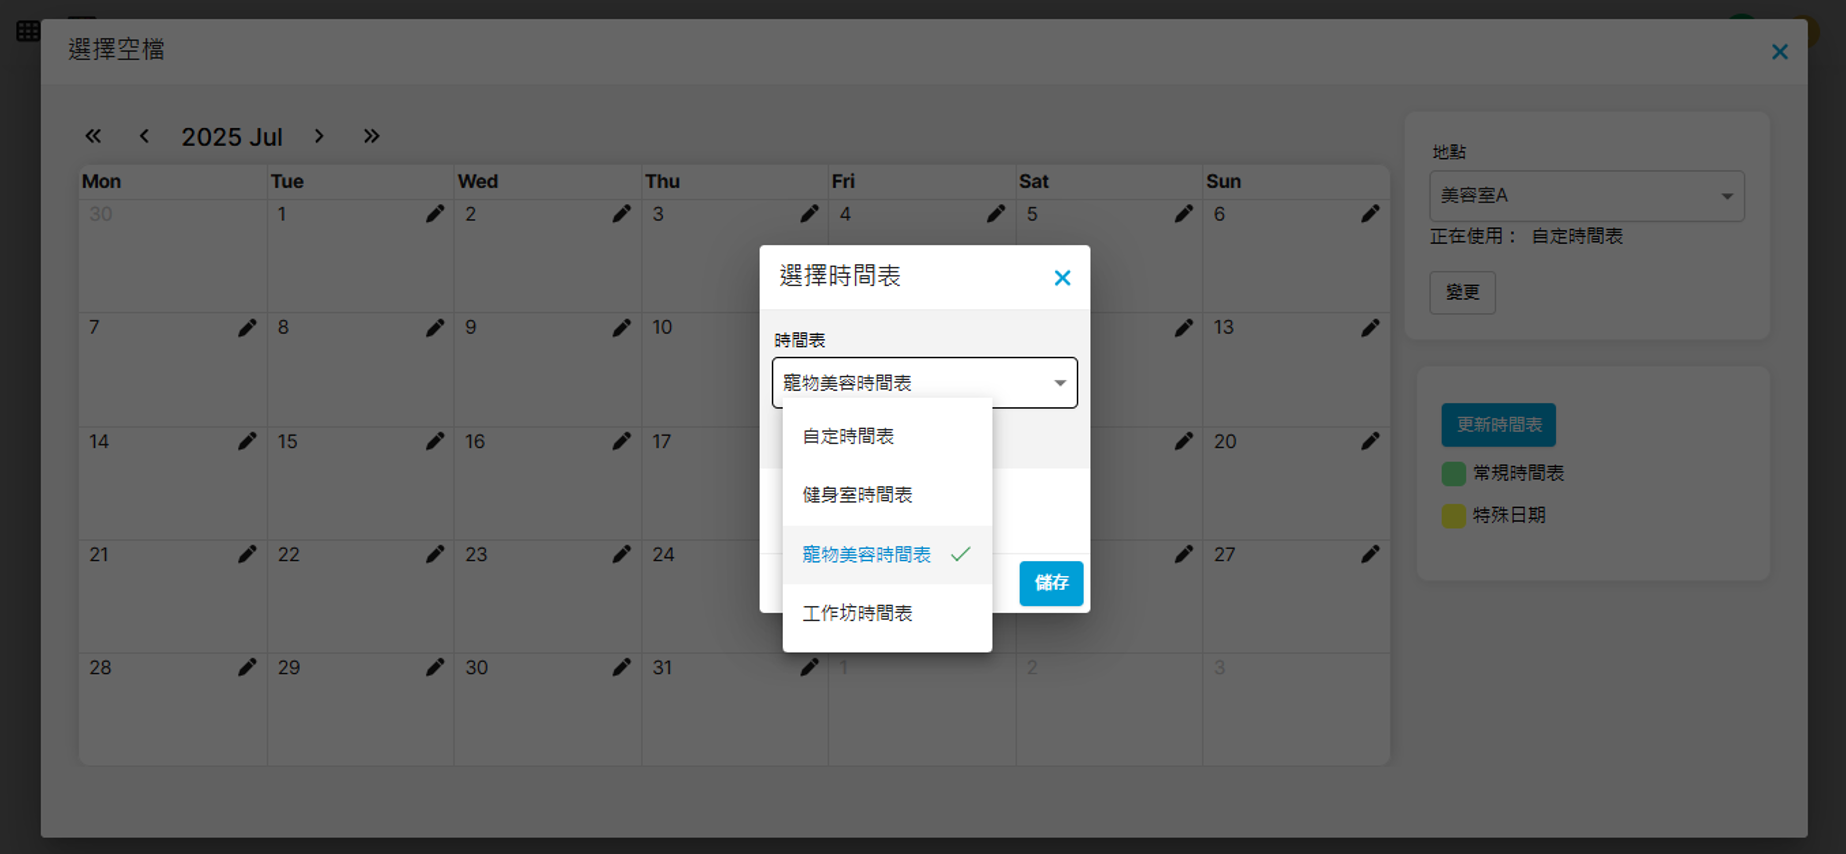Collapse the 時間表 dropdown box

tap(1059, 383)
